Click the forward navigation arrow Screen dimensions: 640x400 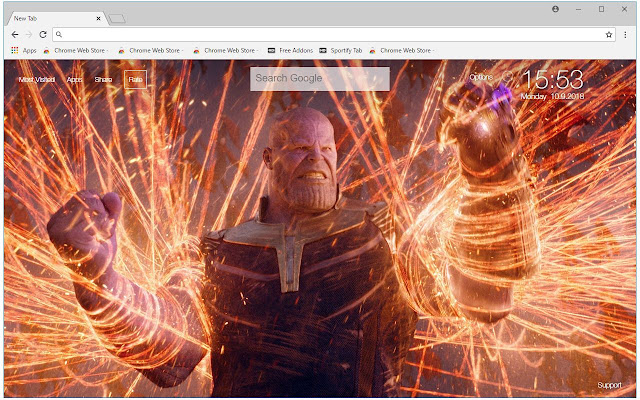pyautogui.click(x=29, y=35)
